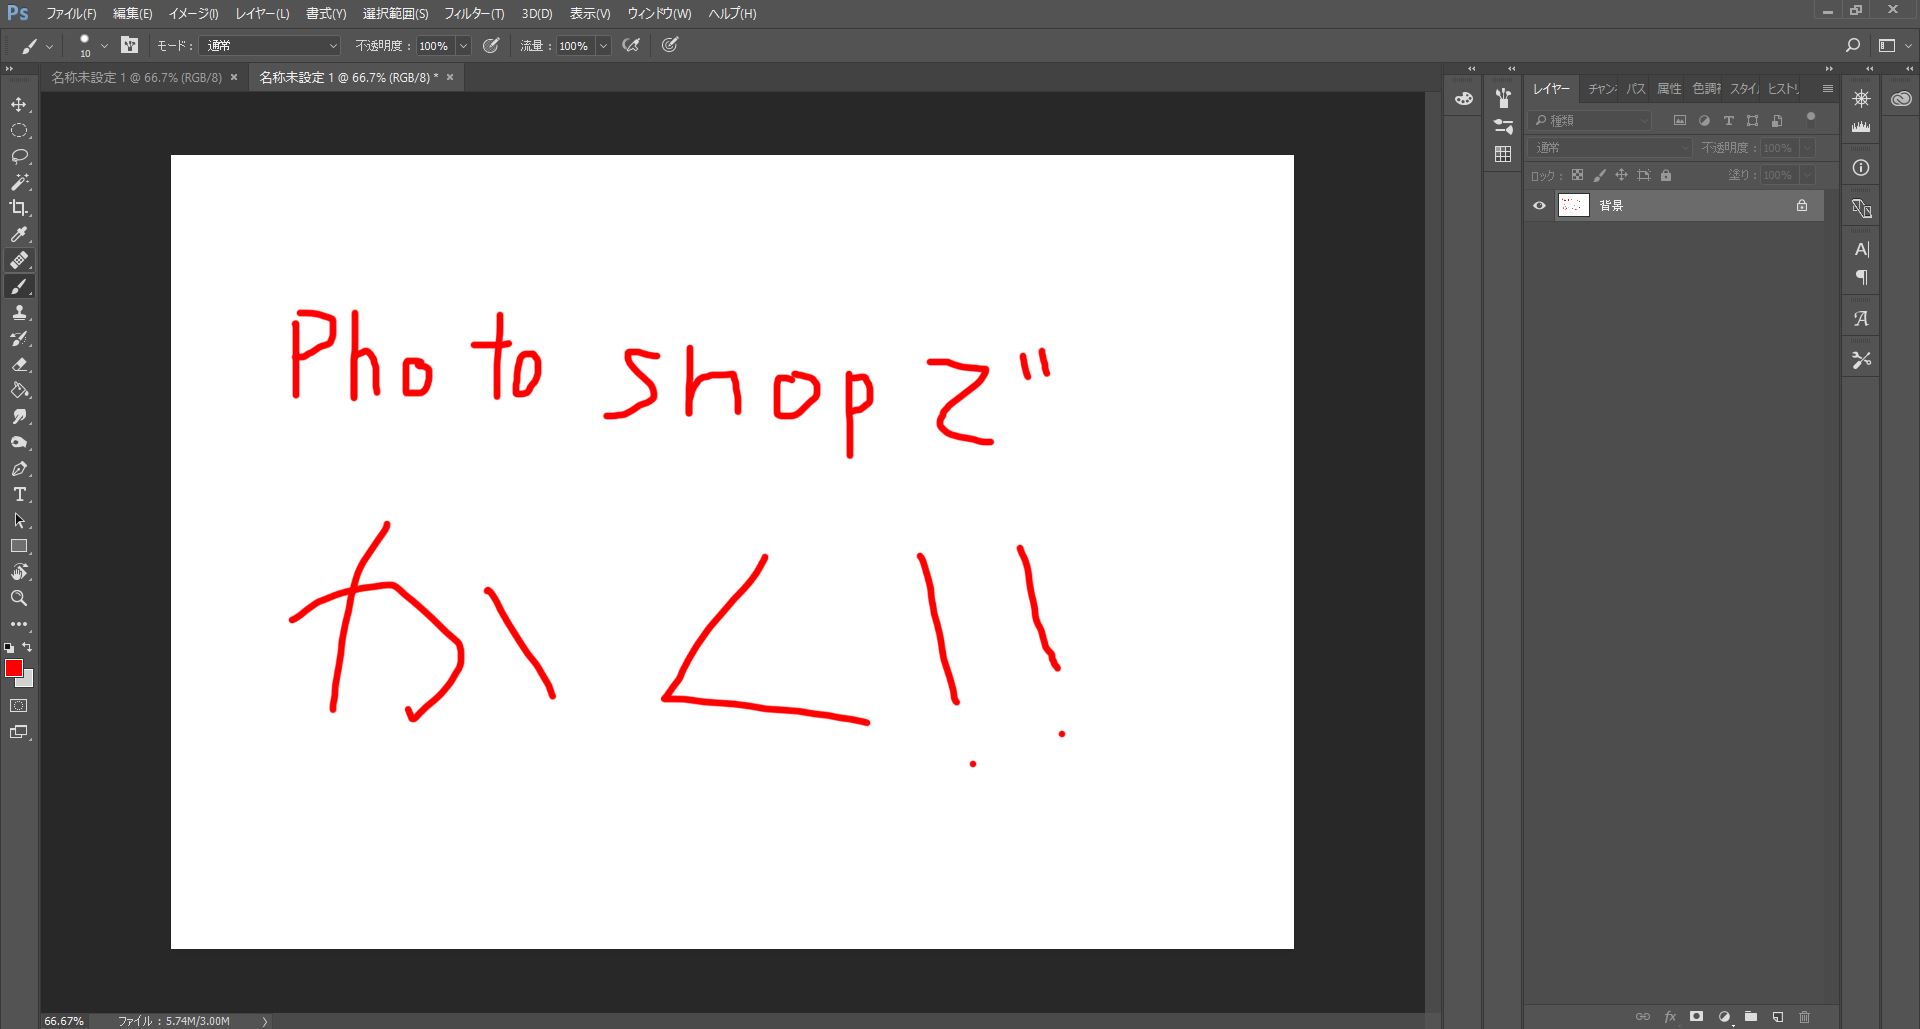This screenshot has height=1029, width=1920.
Task: Select the Eraser tool
Action: [19, 365]
